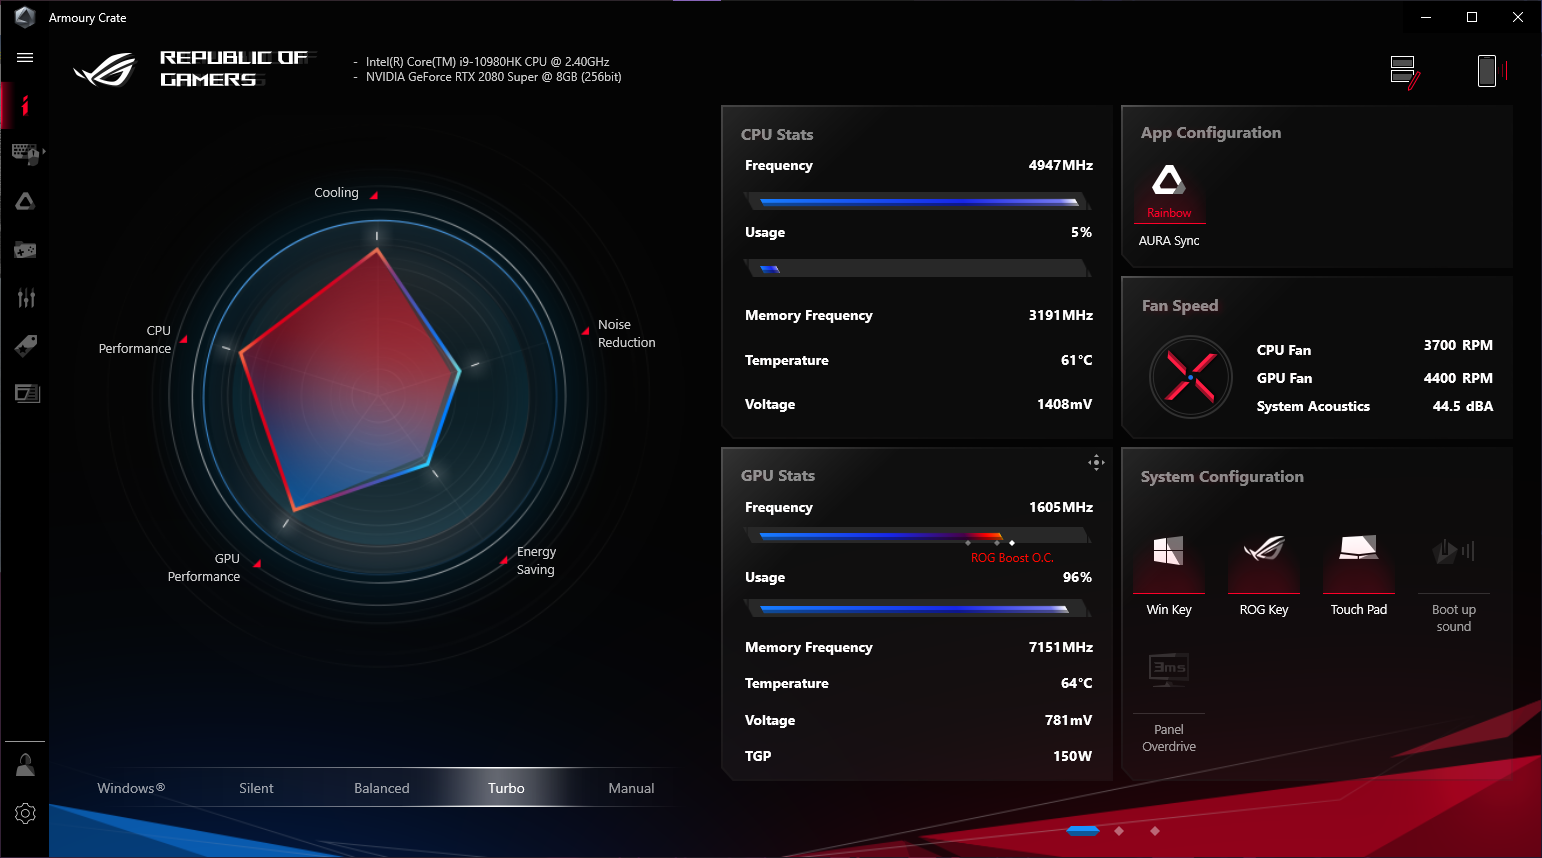The image size is (1542, 858).
Task: Open the Featured deals tag icon
Action: [25, 346]
